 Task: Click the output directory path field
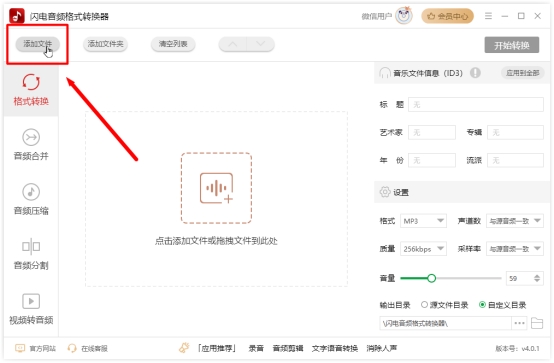(x=445, y=323)
